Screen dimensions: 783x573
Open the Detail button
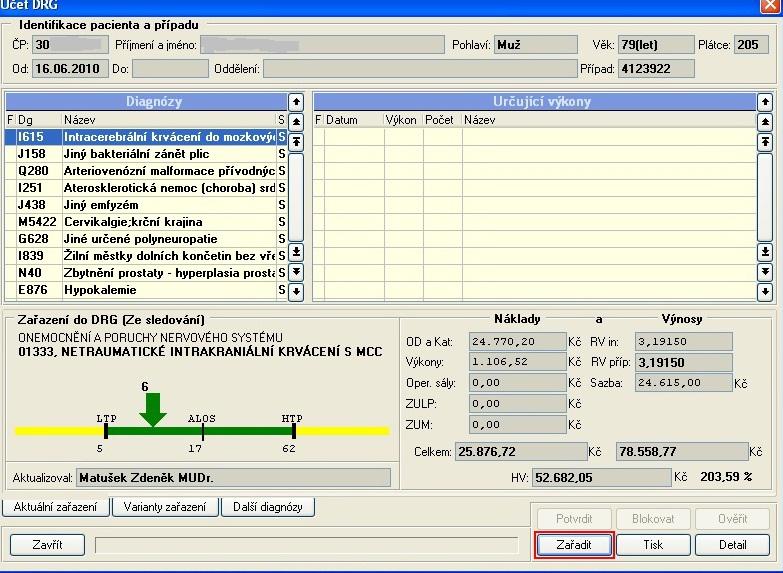[x=733, y=545]
